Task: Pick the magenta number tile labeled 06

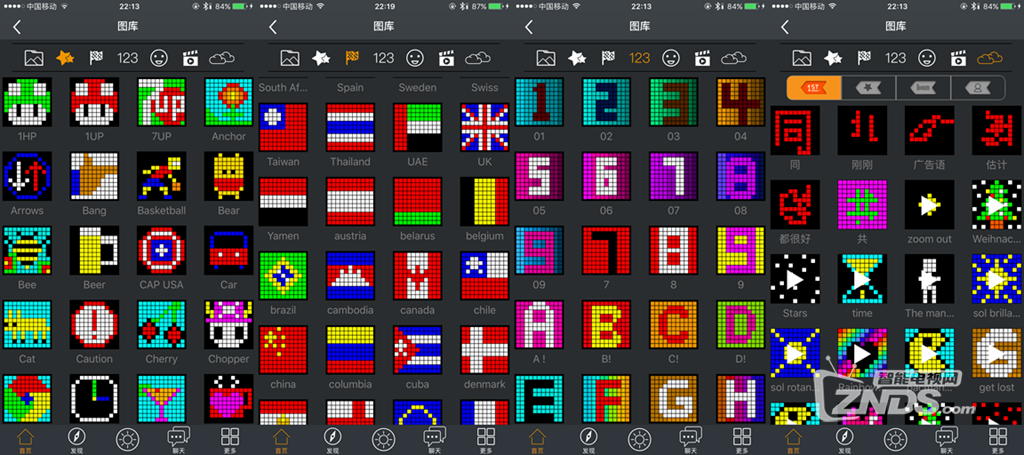Action: [x=607, y=176]
